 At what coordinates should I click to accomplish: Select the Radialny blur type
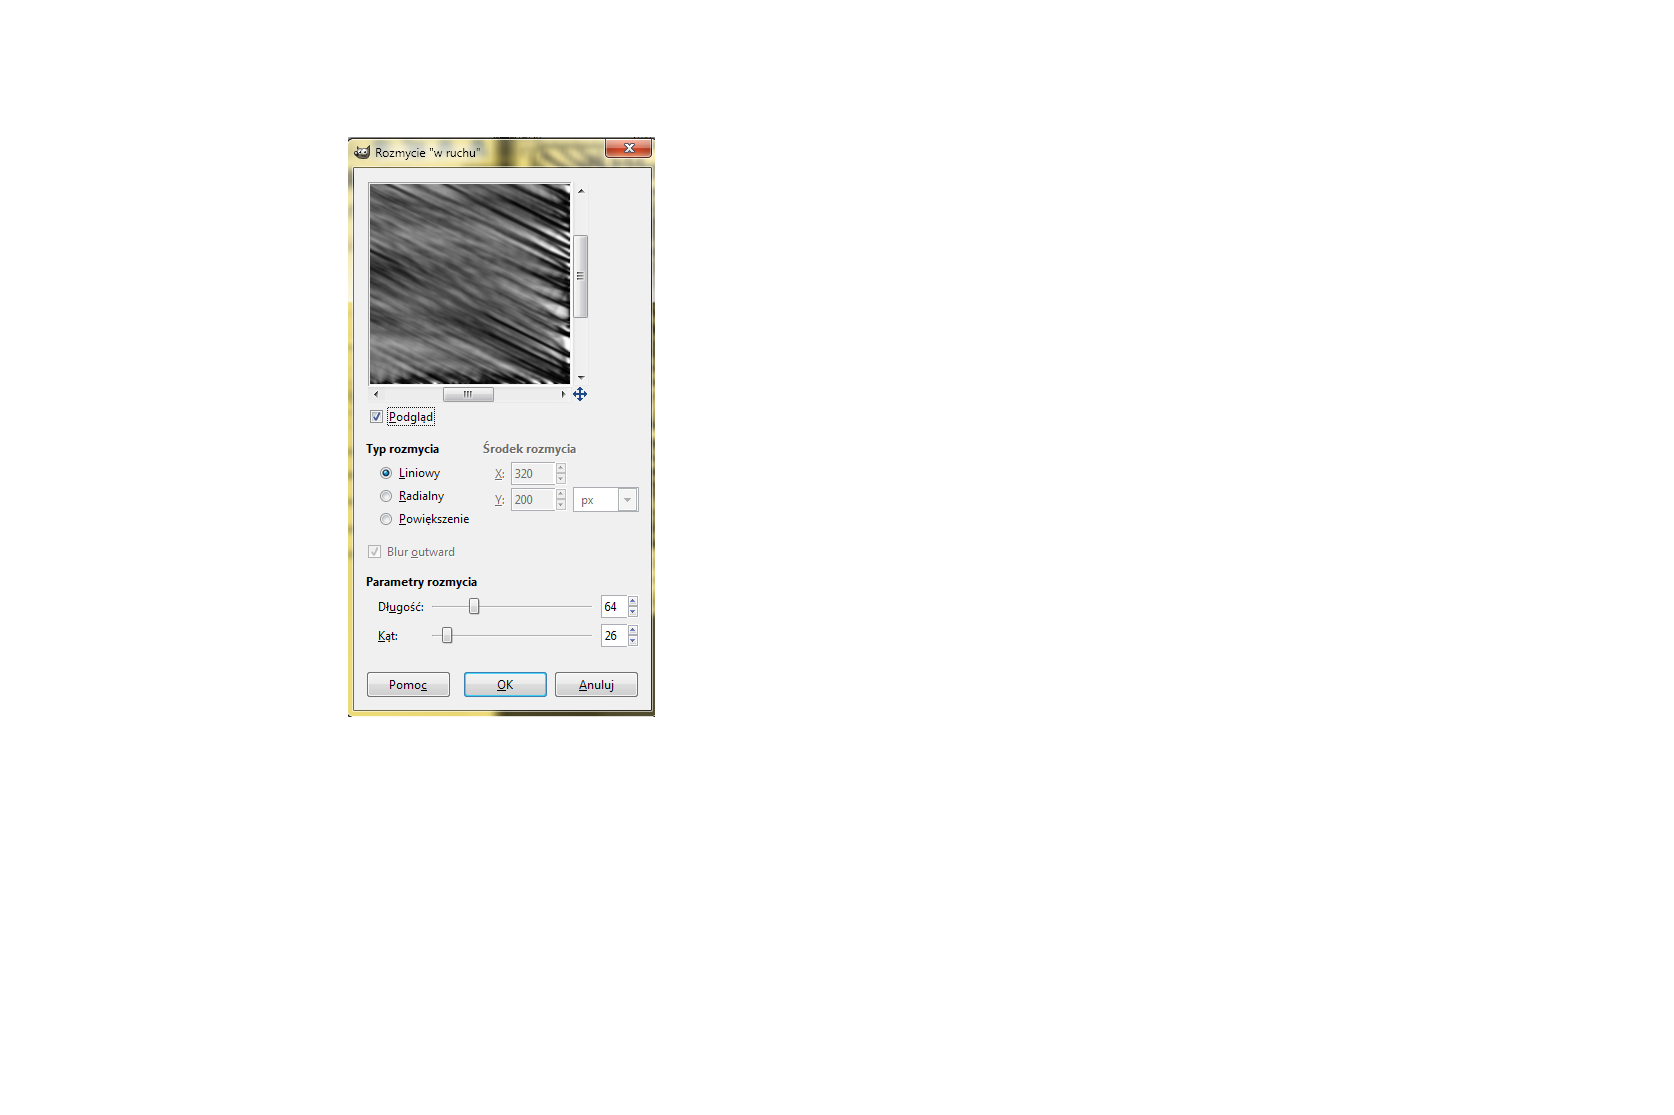coord(386,496)
